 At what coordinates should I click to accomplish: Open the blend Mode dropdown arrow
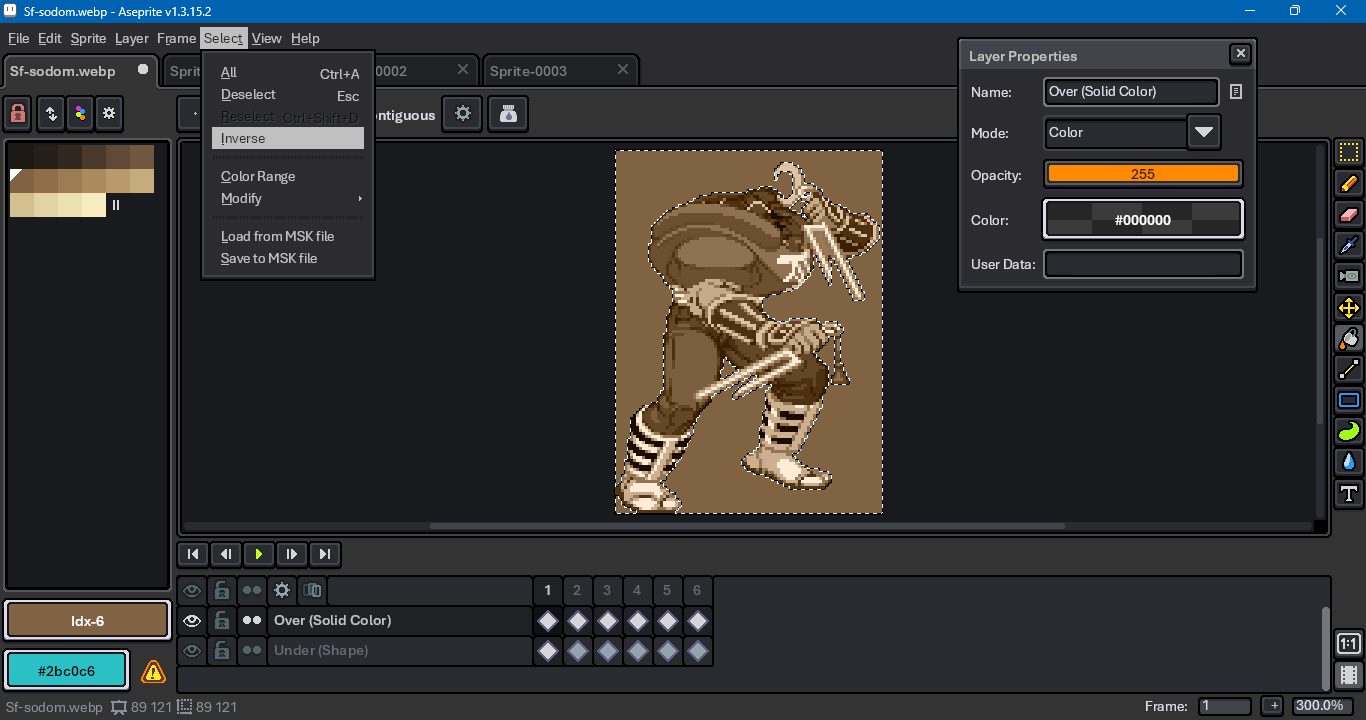point(1204,132)
